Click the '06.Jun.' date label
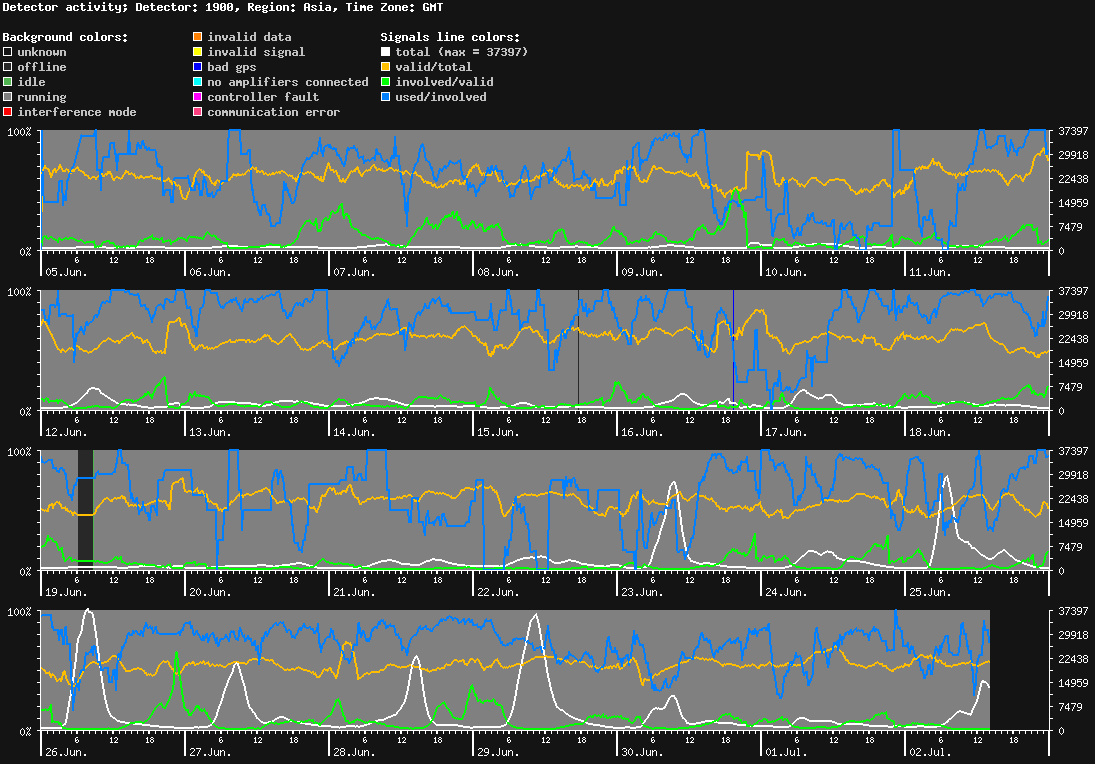The image size is (1095, 764). [210, 272]
